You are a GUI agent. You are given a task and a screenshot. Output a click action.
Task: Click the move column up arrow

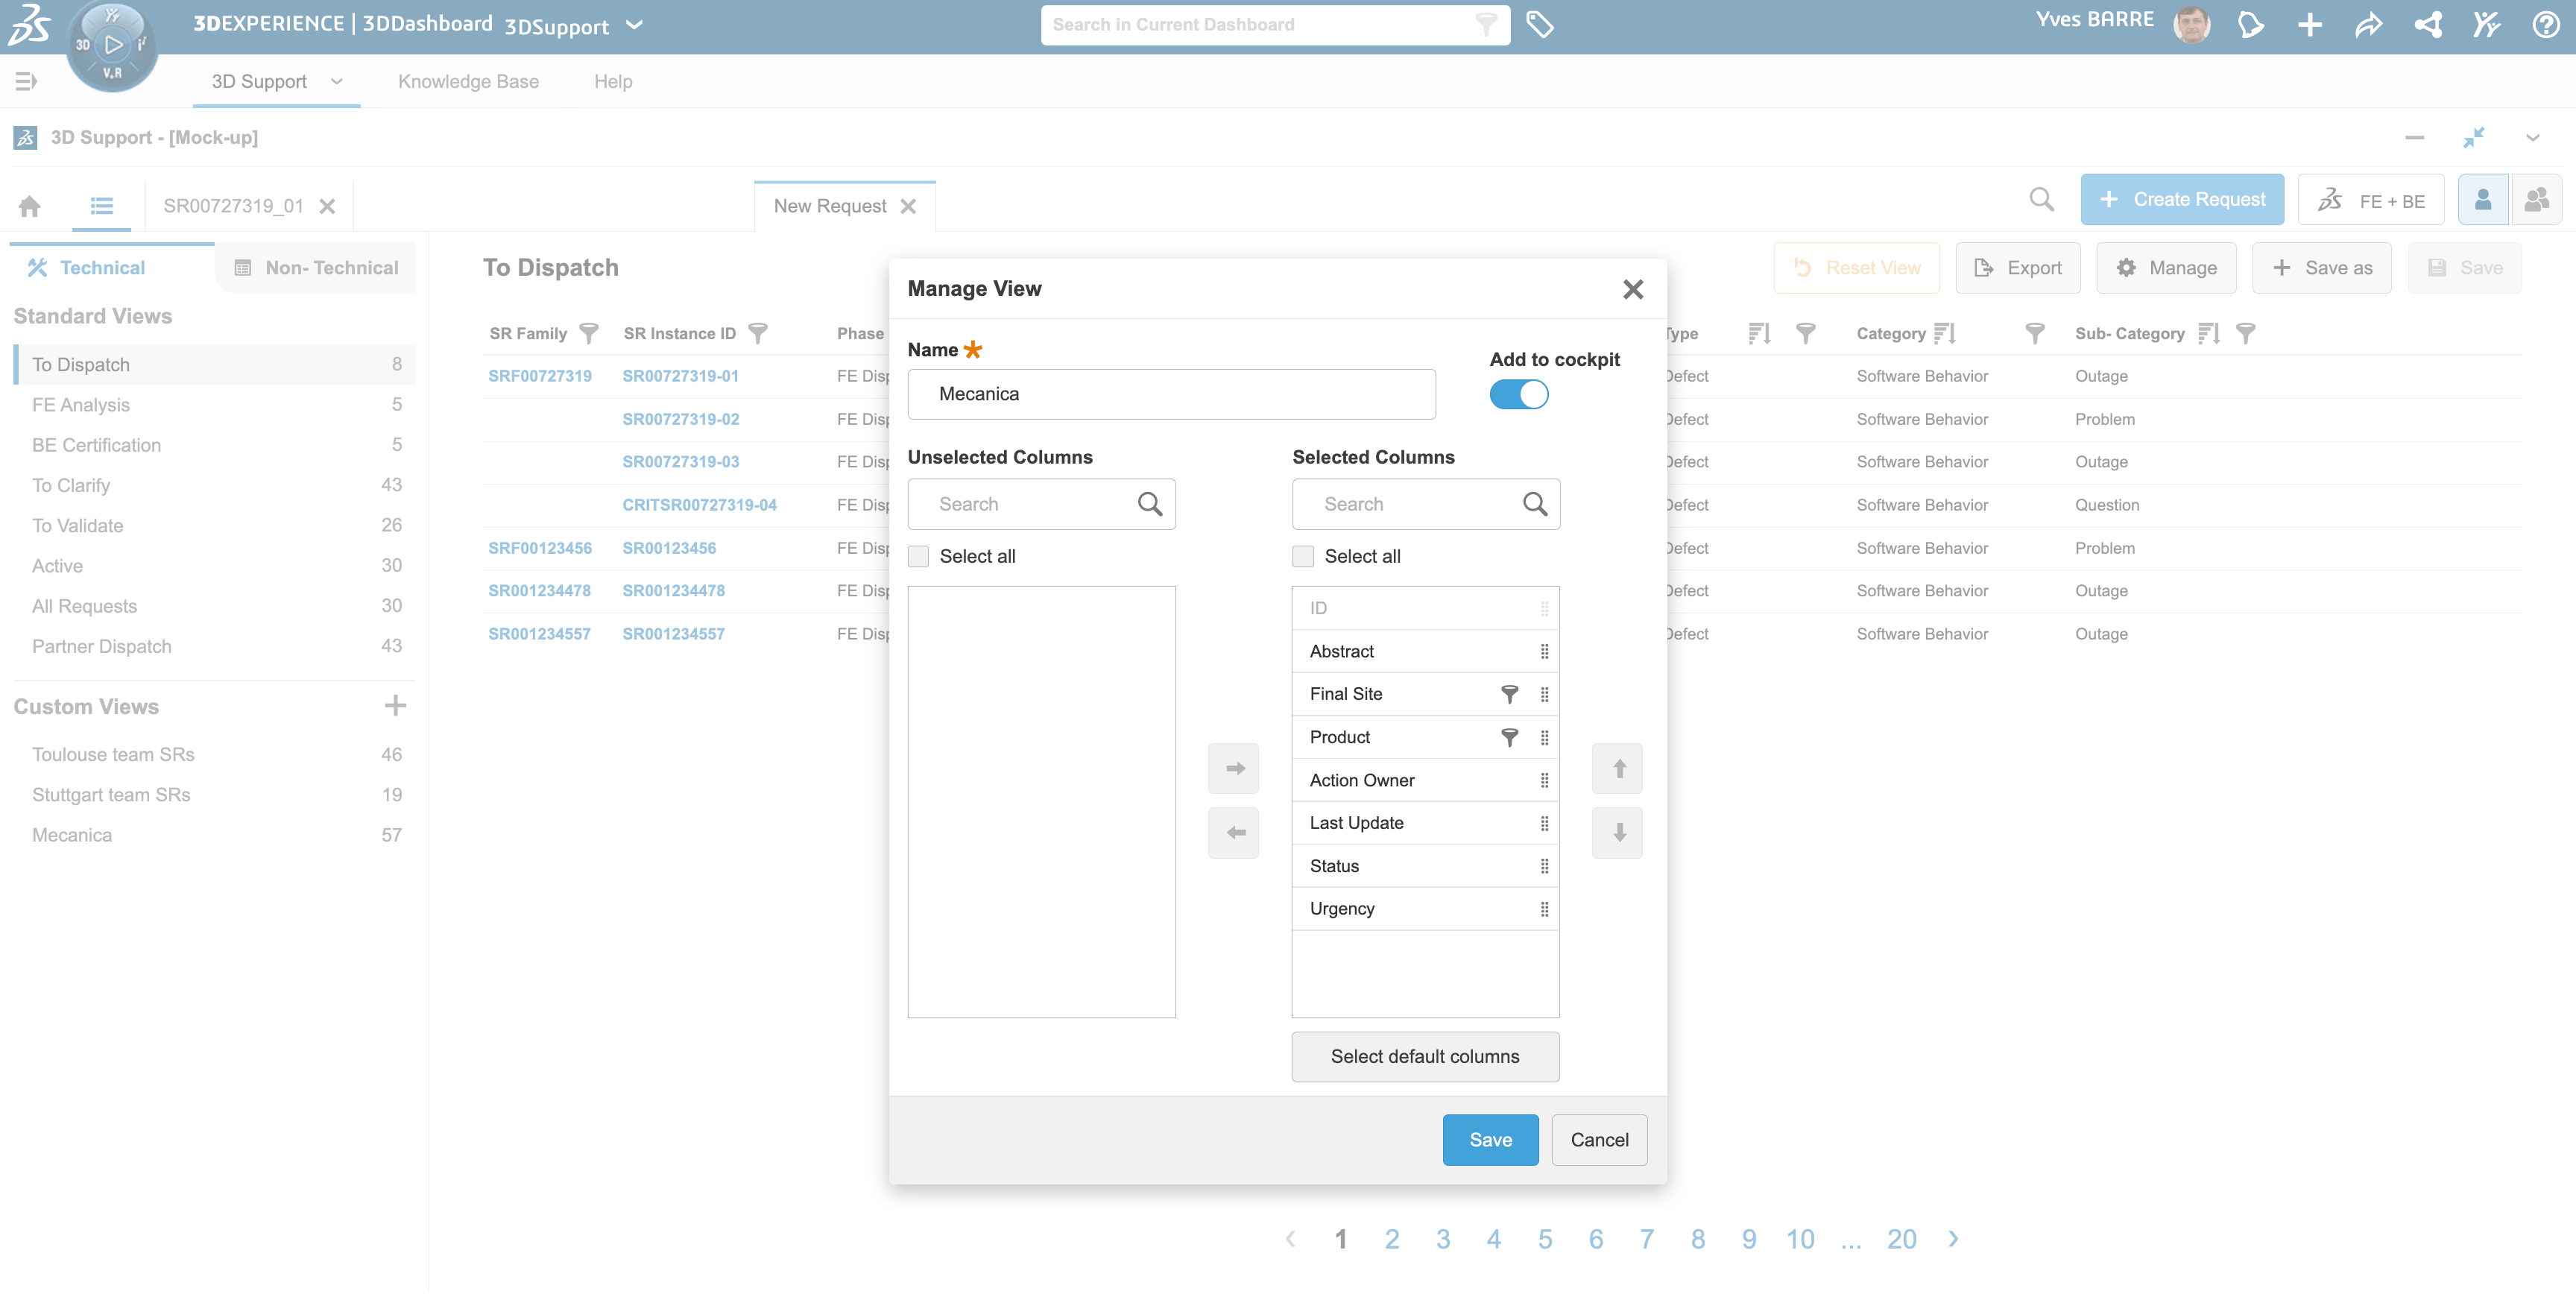tap(1617, 768)
